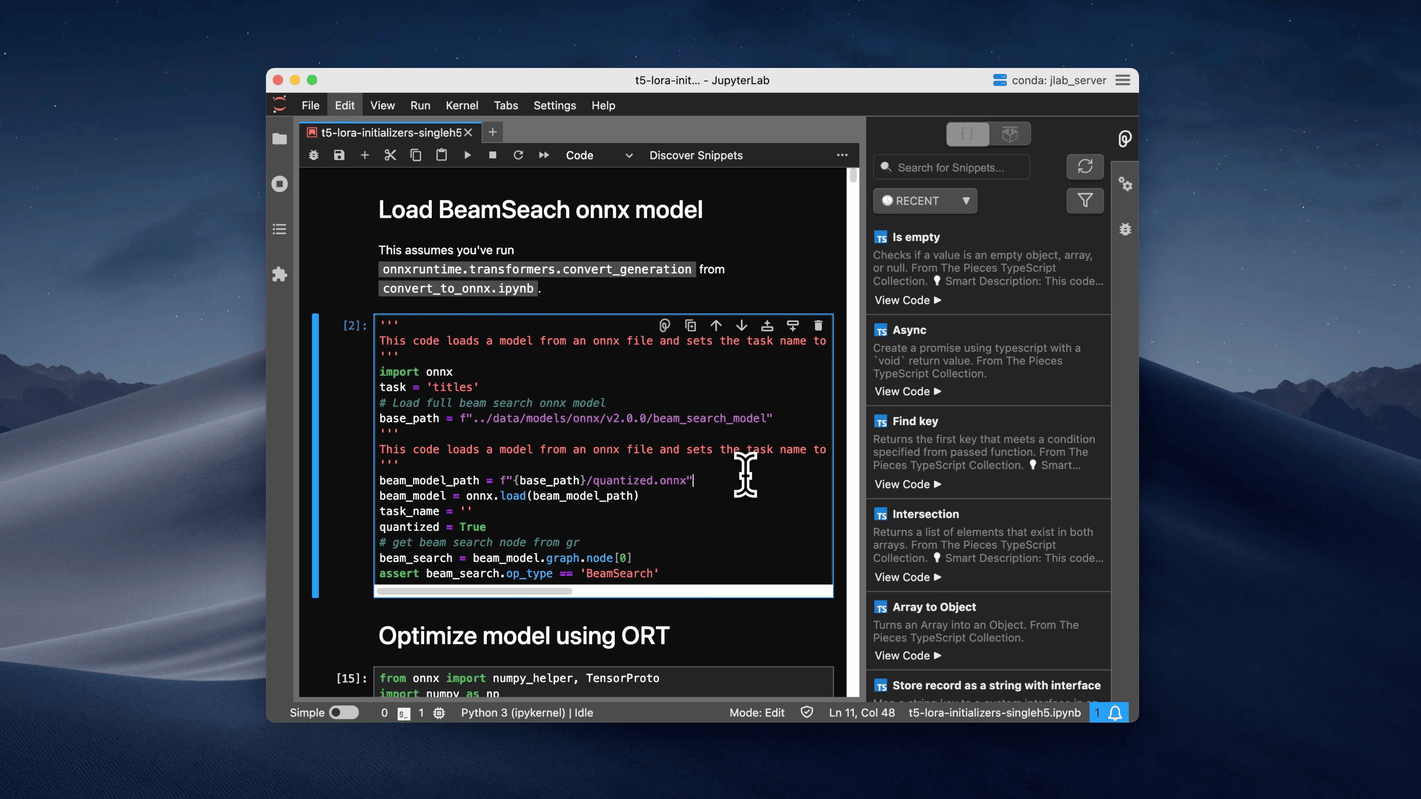1421x799 pixels.
Task: Expand View Code for the Async snippet
Action: (x=907, y=391)
